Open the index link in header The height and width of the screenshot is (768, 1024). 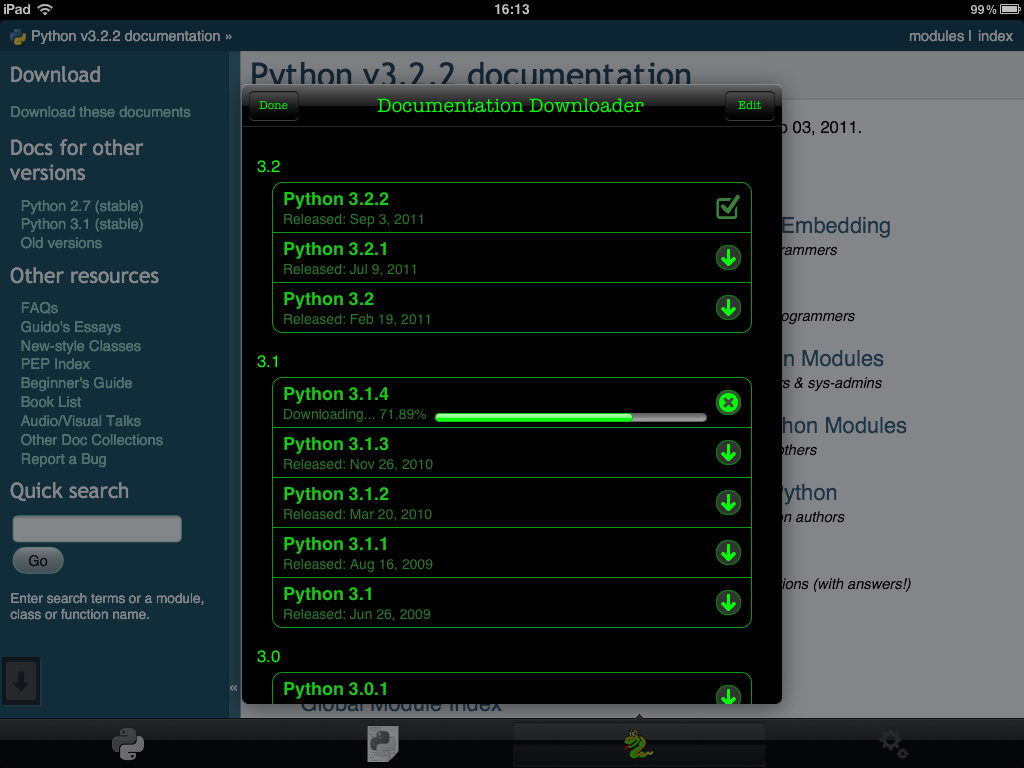995,36
